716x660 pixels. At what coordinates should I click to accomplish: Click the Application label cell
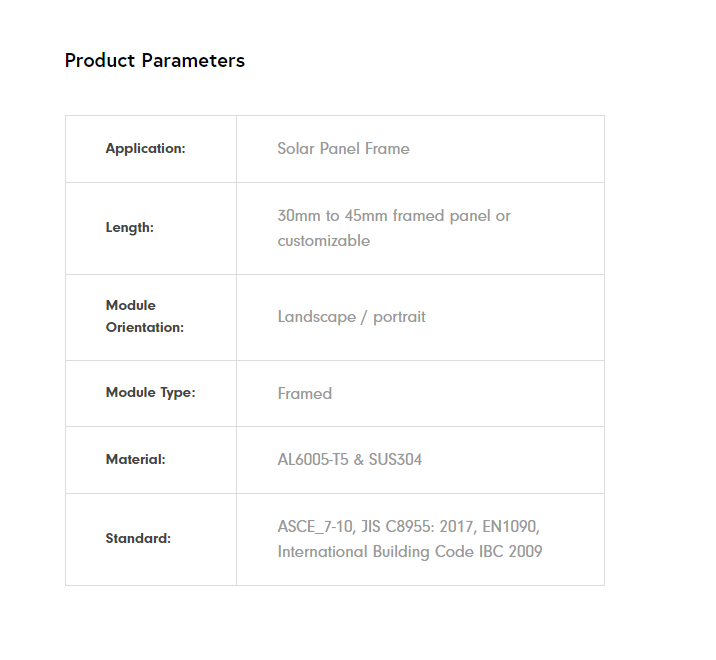(x=145, y=149)
